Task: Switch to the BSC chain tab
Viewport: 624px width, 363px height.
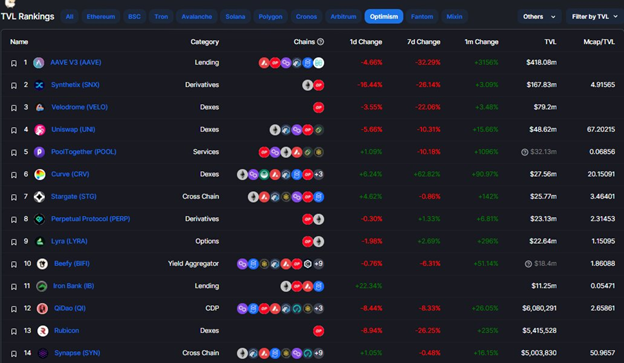Action: (x=135, y=16)
